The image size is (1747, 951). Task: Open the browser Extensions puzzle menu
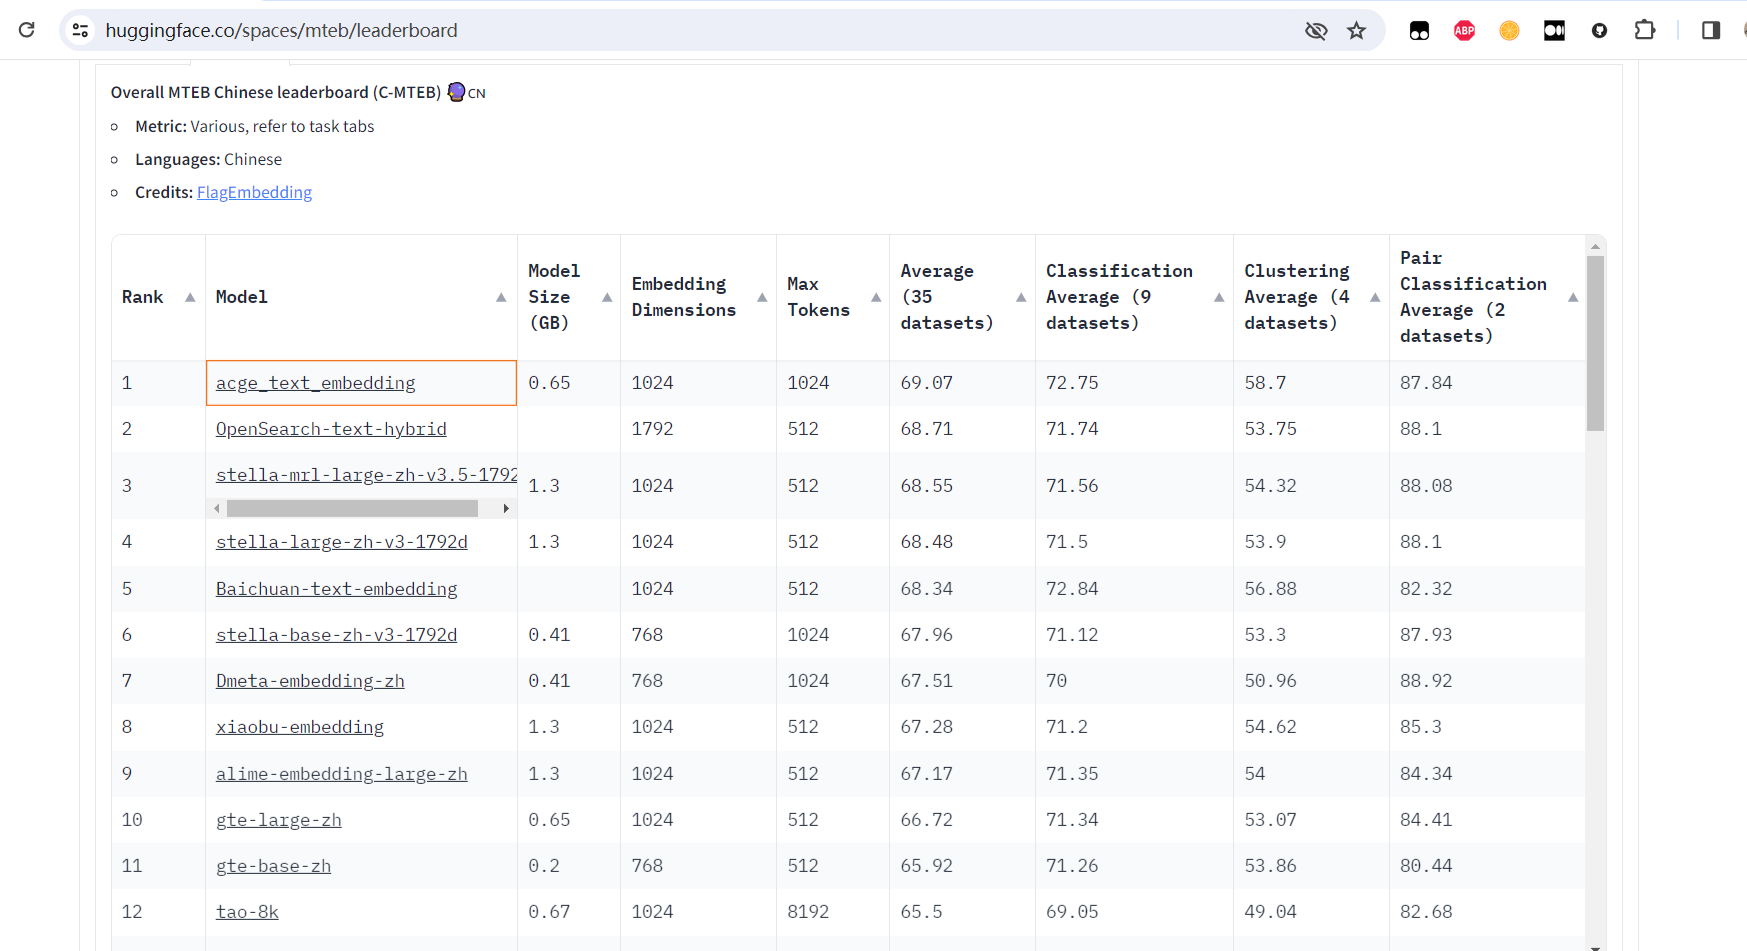click(x=1644, y=31)
